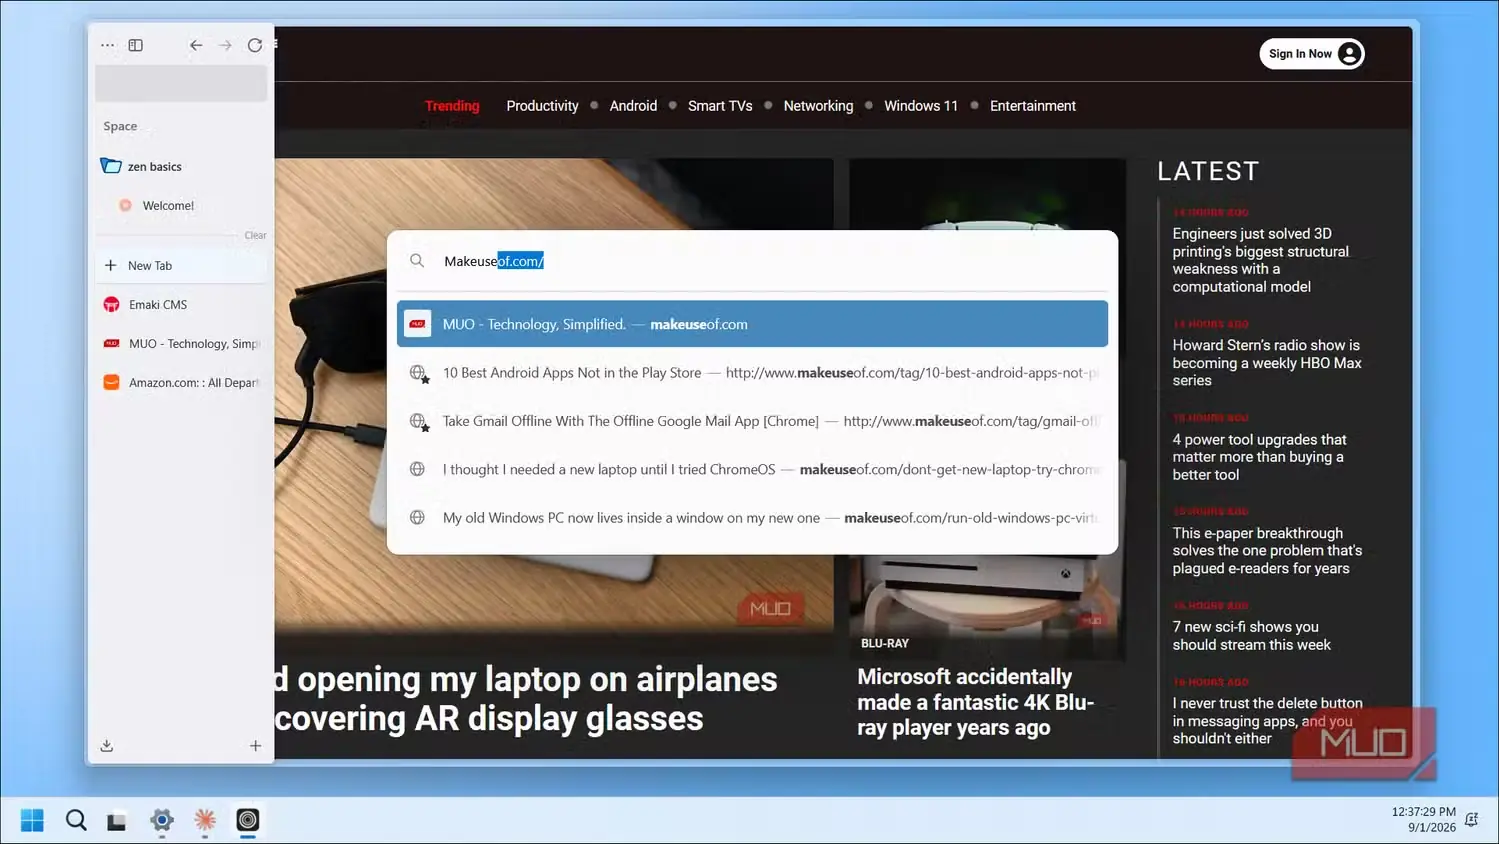Launch the gear app on the taskbar

[162, 820]
